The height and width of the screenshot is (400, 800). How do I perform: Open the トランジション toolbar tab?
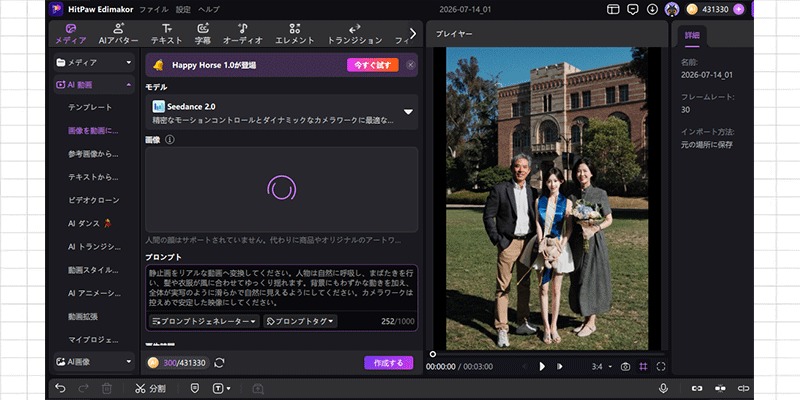(355, 34)
